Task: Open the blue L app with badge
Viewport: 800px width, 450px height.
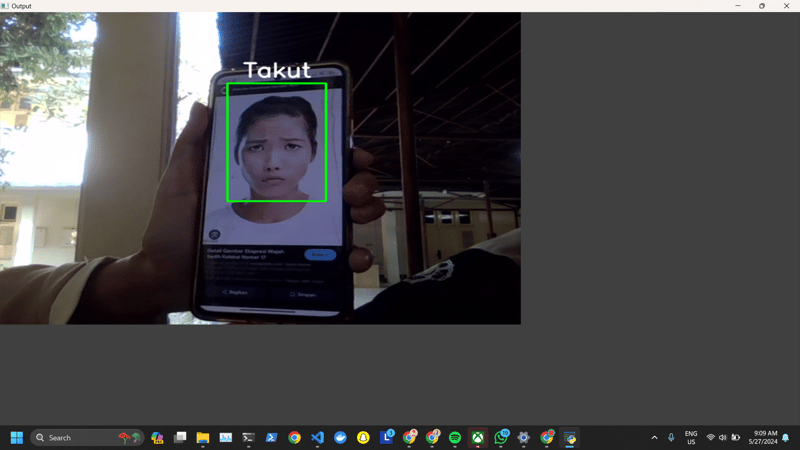Action: pyautogui.click(x=386, y=438)
